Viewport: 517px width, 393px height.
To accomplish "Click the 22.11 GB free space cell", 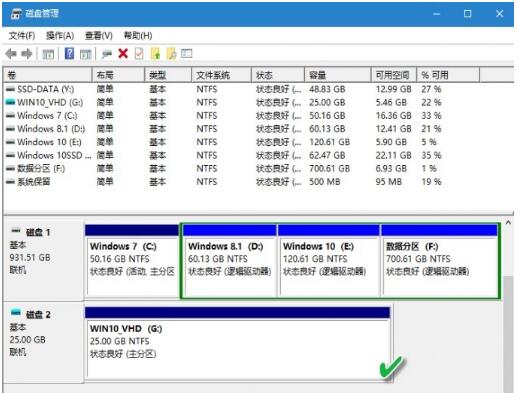I will tap(393, 155).
